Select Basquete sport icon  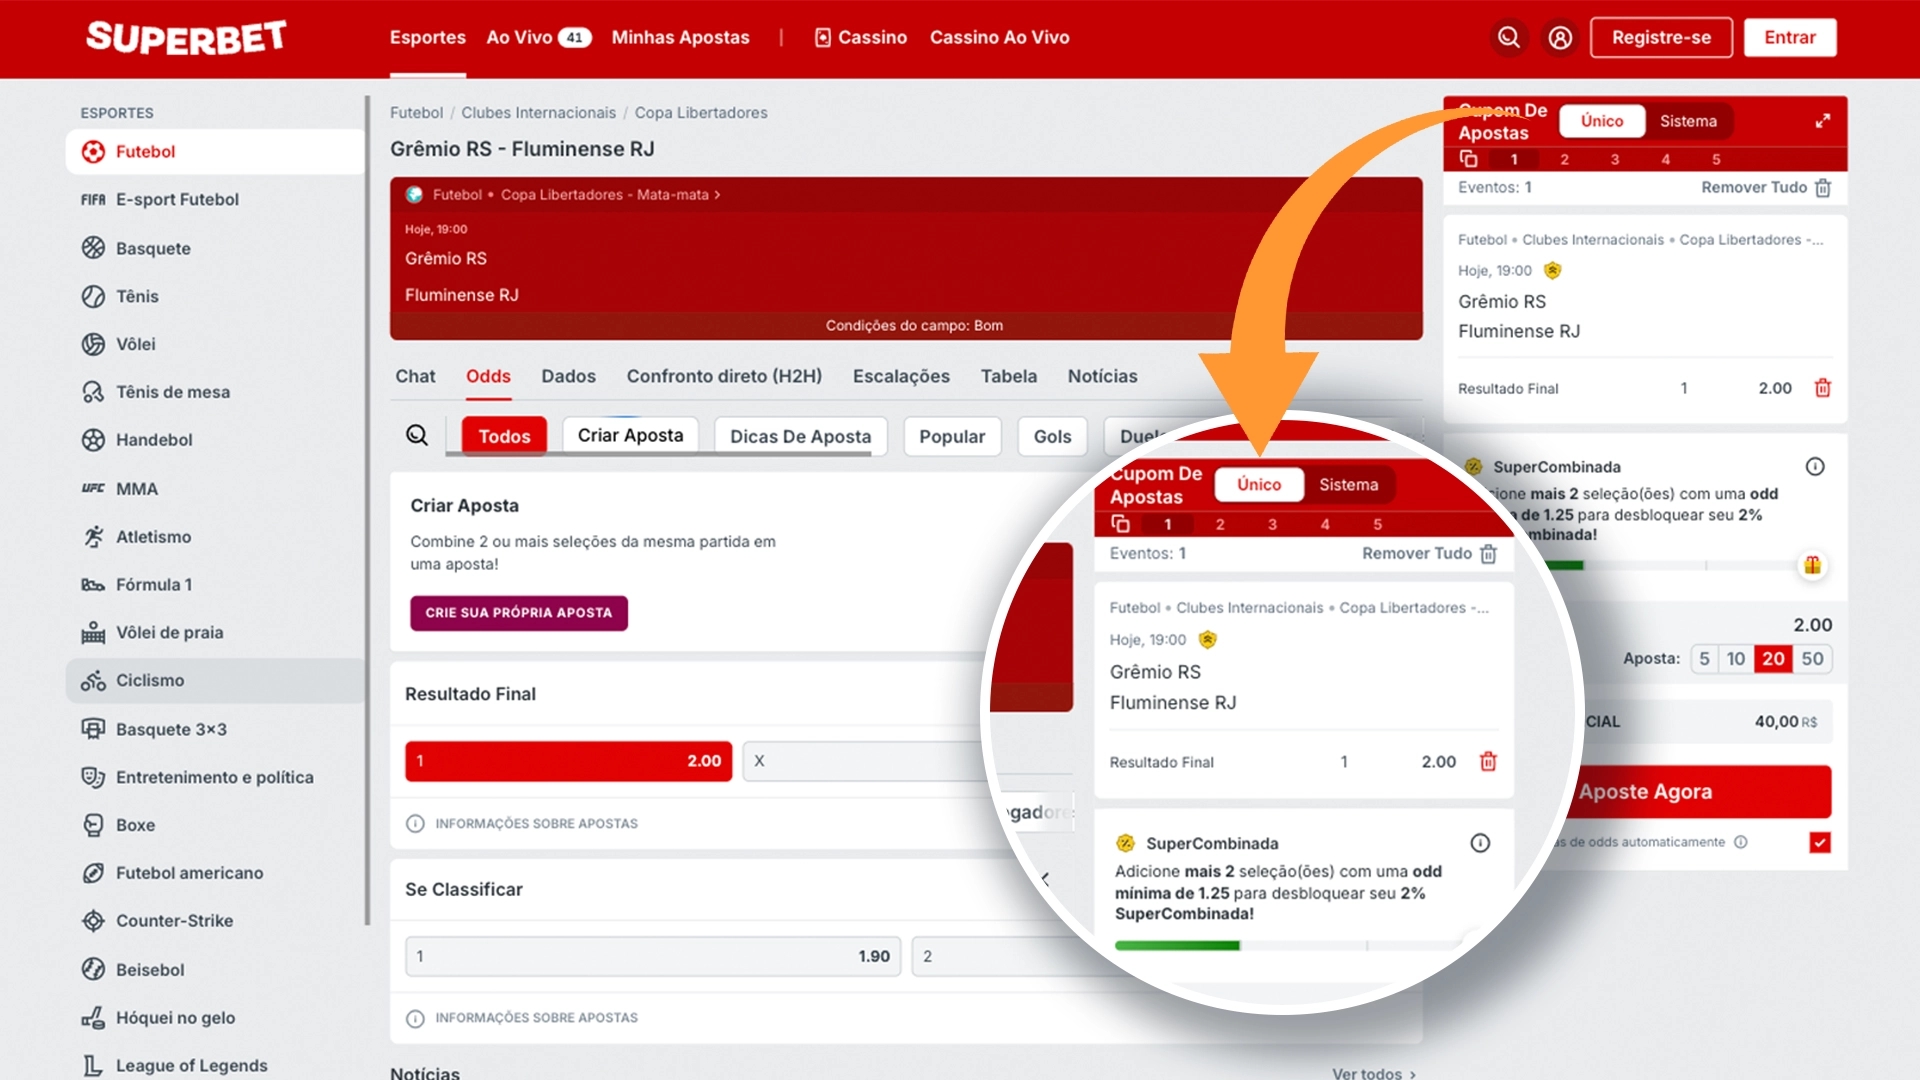pyautogui.click(x=93, y=248)
